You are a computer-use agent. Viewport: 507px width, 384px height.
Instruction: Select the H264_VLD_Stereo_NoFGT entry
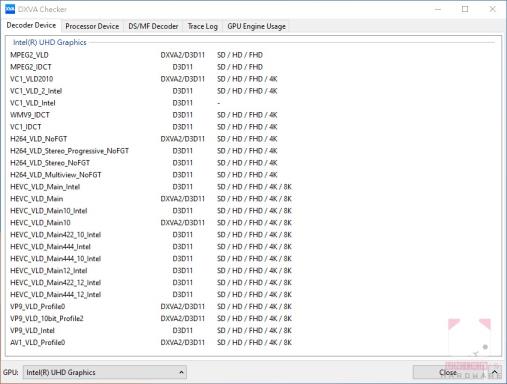[50, 163]
